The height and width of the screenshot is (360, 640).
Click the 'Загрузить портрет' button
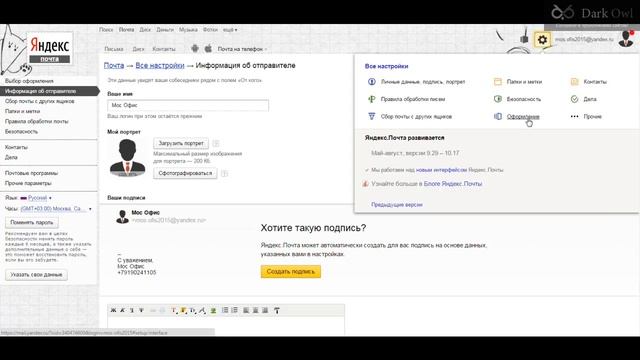181,143
